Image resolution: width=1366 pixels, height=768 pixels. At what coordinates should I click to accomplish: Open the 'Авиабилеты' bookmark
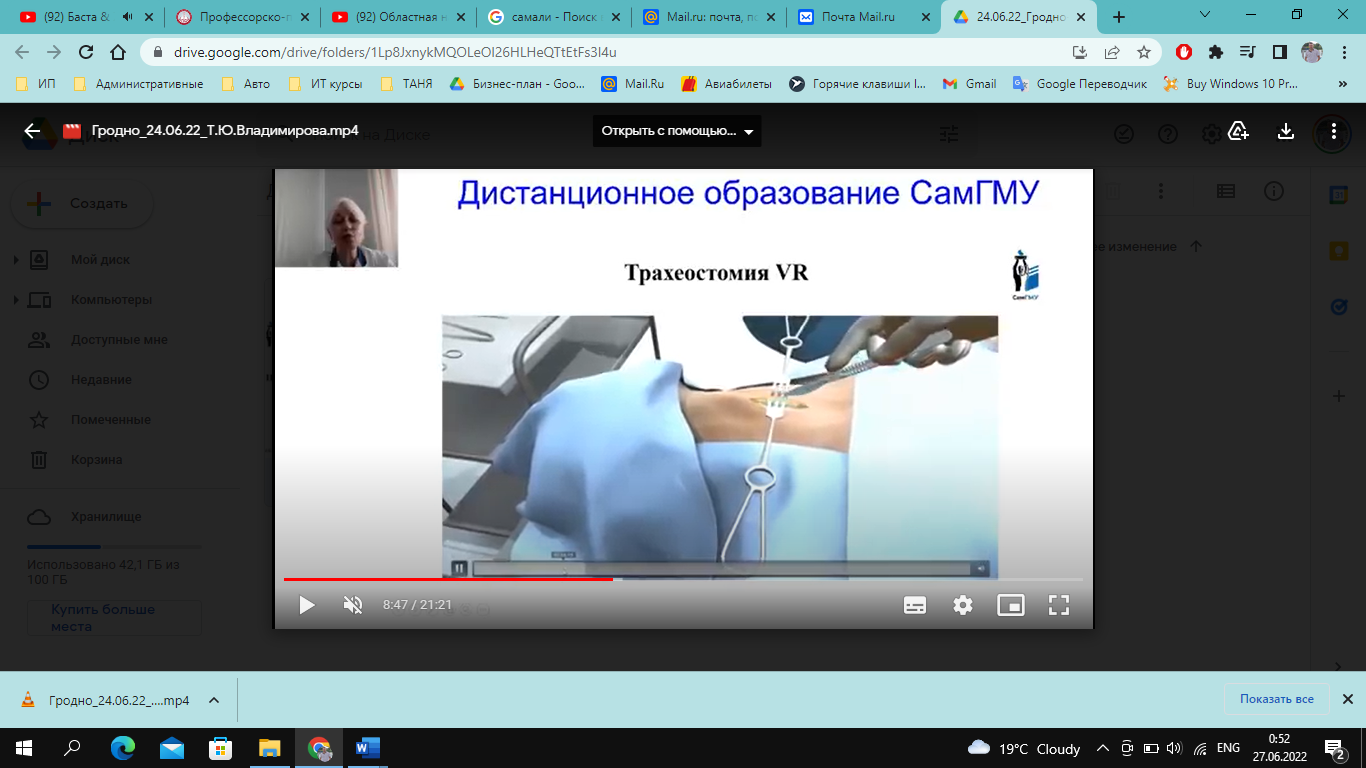tap(727, 84)
